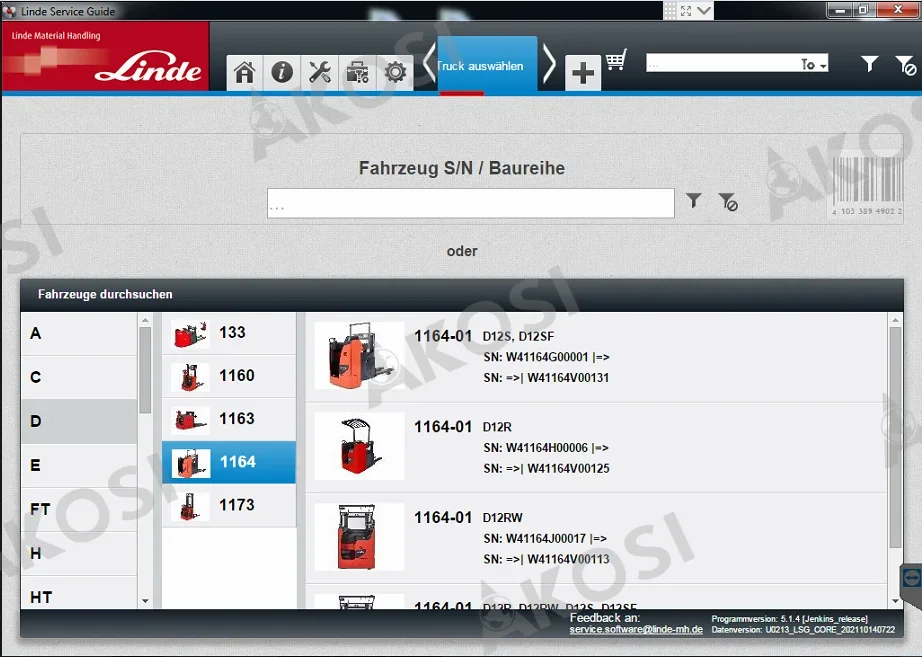This screenshot has height=657, width=922.
Task: Open the toolbox icon in the toolbar
Action: (357, 73)
